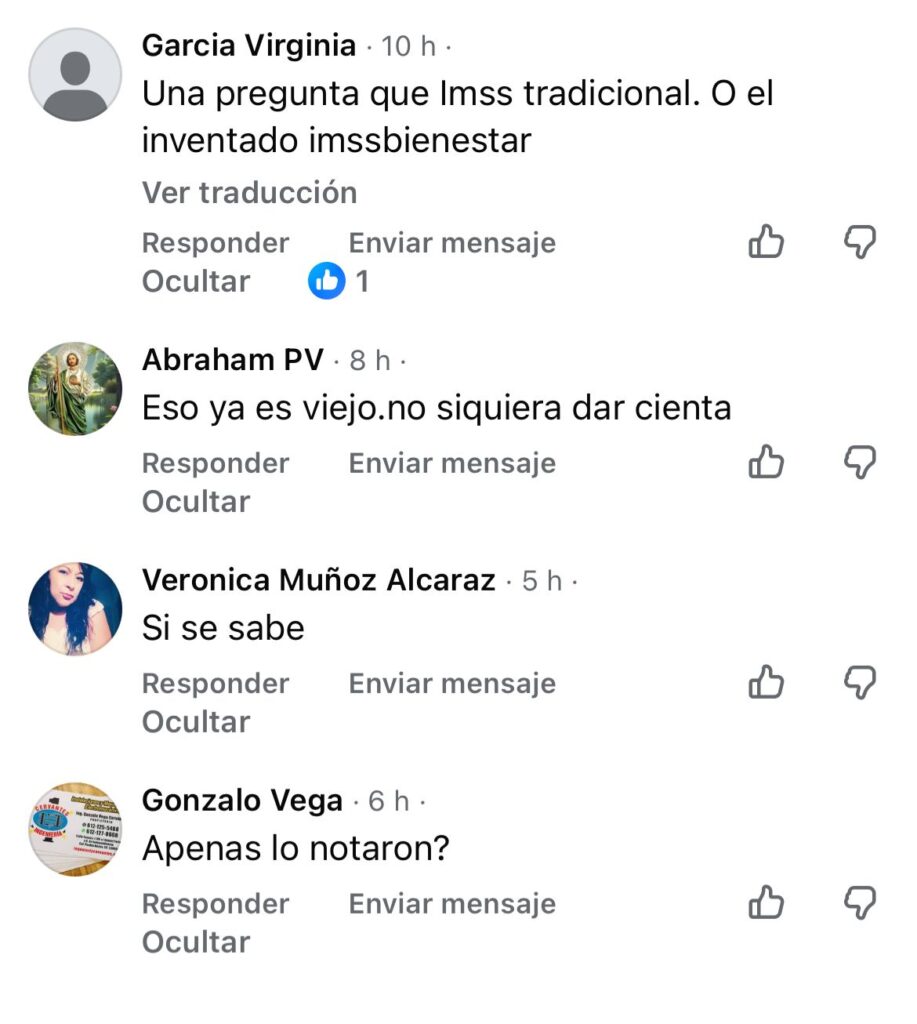Give thumbs up to Abraham PV's comment
917x1024 pixels.
pyautogui.click(x=766, y=462)
